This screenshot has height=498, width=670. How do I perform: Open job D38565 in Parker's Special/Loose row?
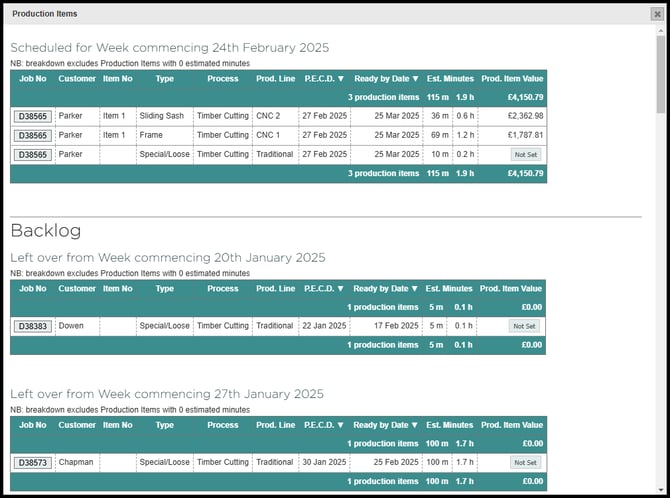point(33,154)
